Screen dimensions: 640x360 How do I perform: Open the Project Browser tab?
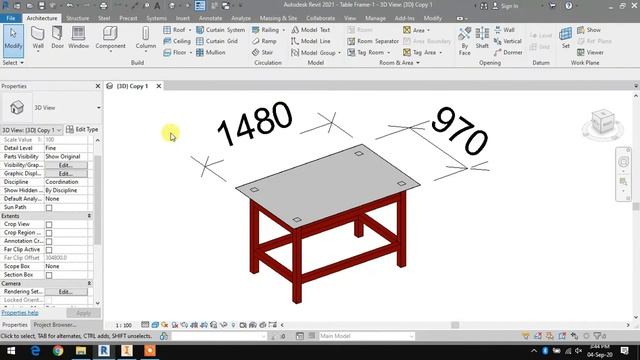(55, 325)
